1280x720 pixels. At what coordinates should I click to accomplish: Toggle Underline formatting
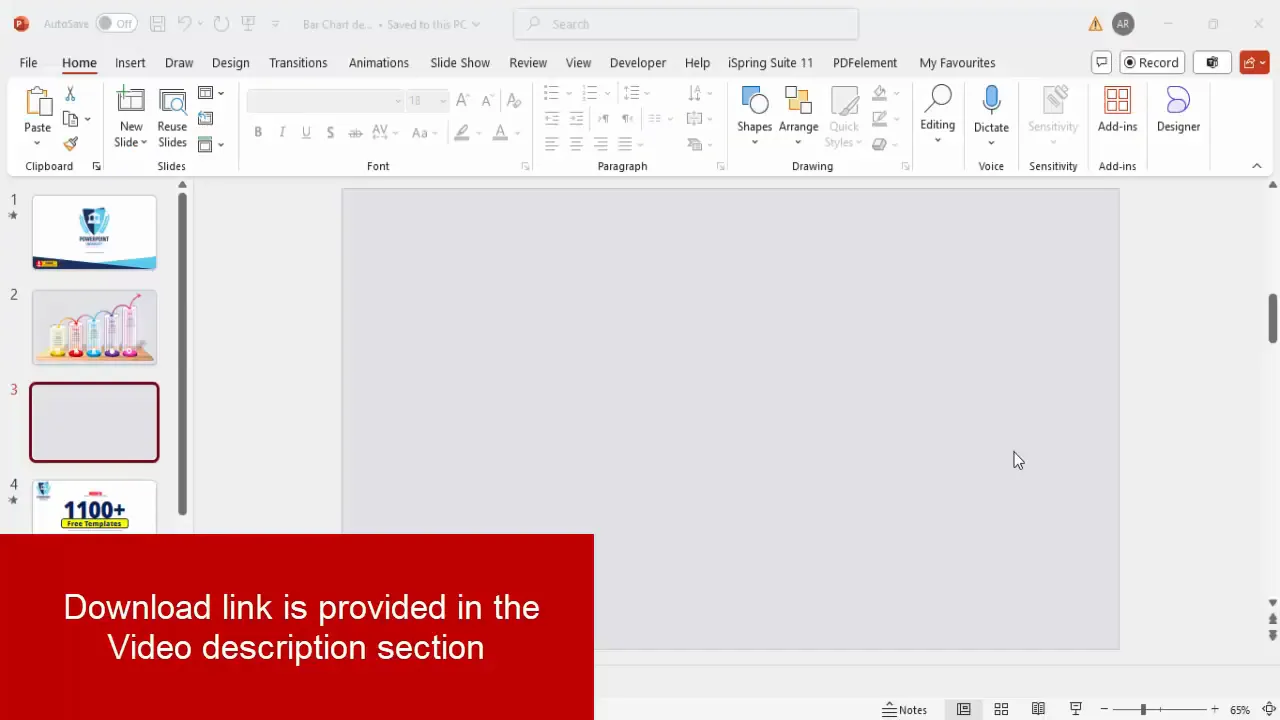coord(306,132)
